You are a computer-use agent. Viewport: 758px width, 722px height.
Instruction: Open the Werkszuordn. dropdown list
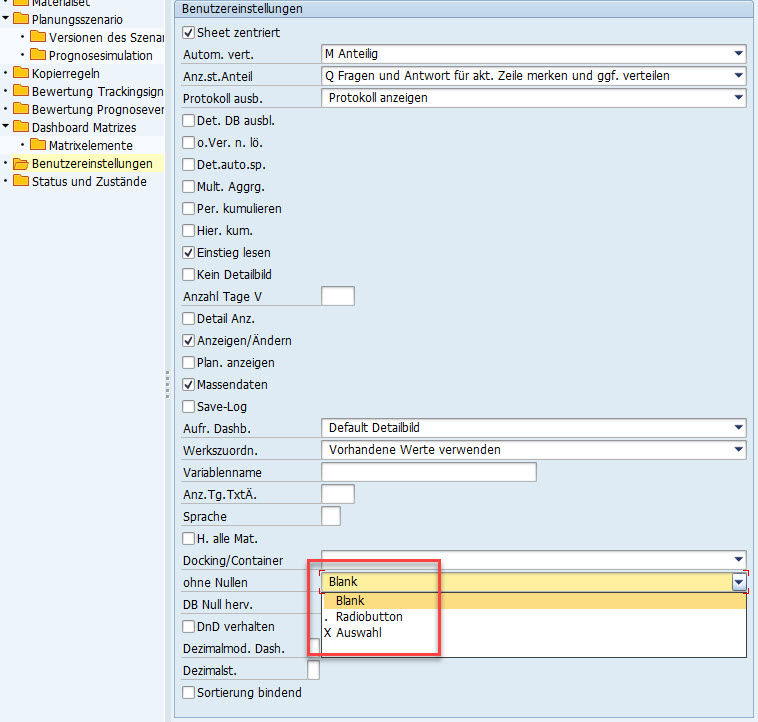click(x=738, y=450)
